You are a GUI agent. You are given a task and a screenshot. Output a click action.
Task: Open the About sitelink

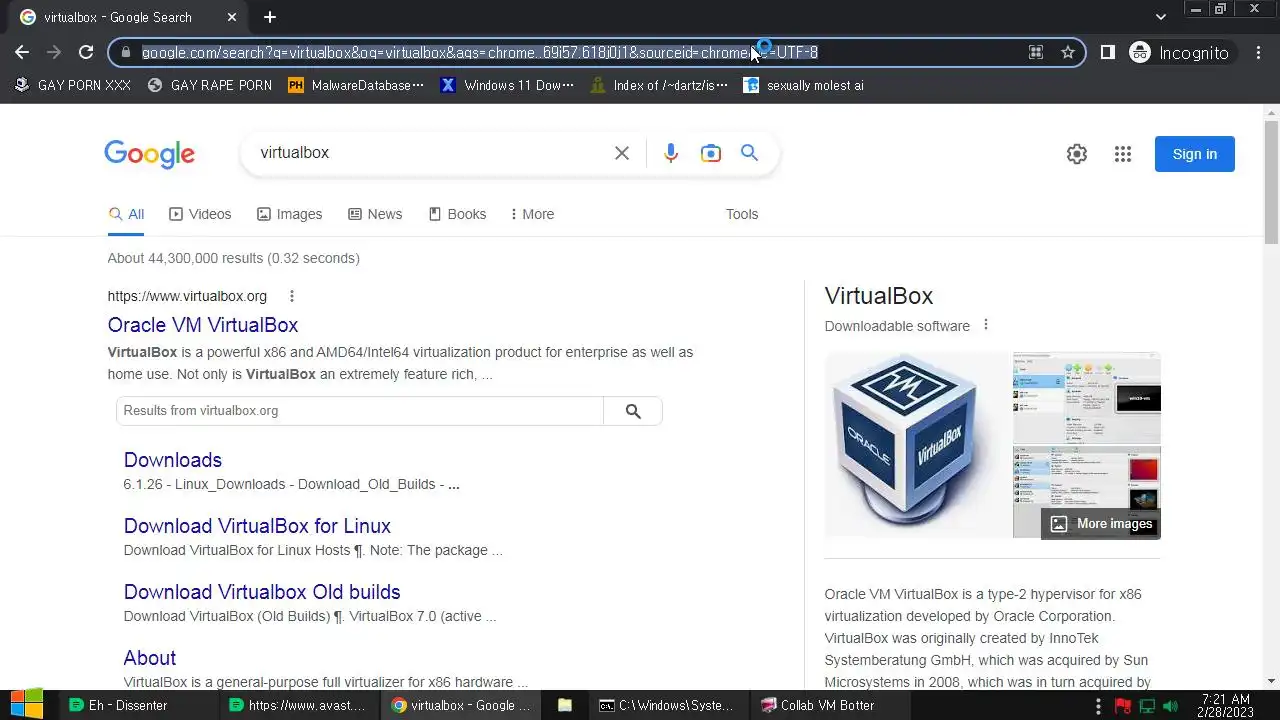click(x=150, y=658)
